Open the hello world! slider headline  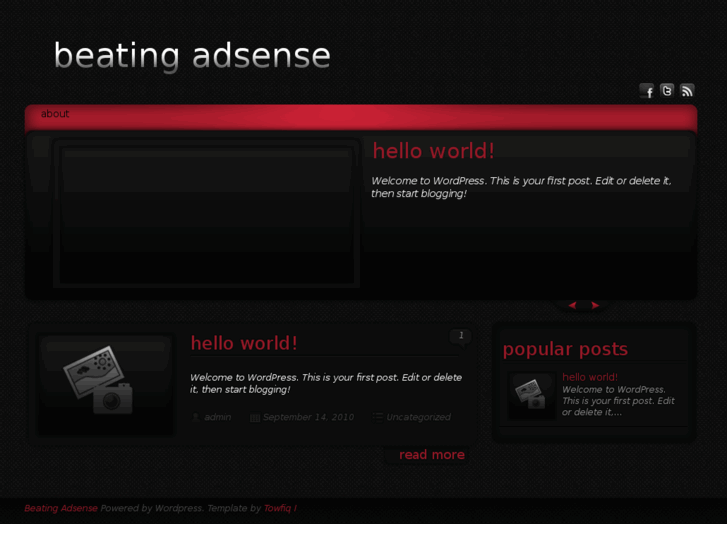click(434, 151)
